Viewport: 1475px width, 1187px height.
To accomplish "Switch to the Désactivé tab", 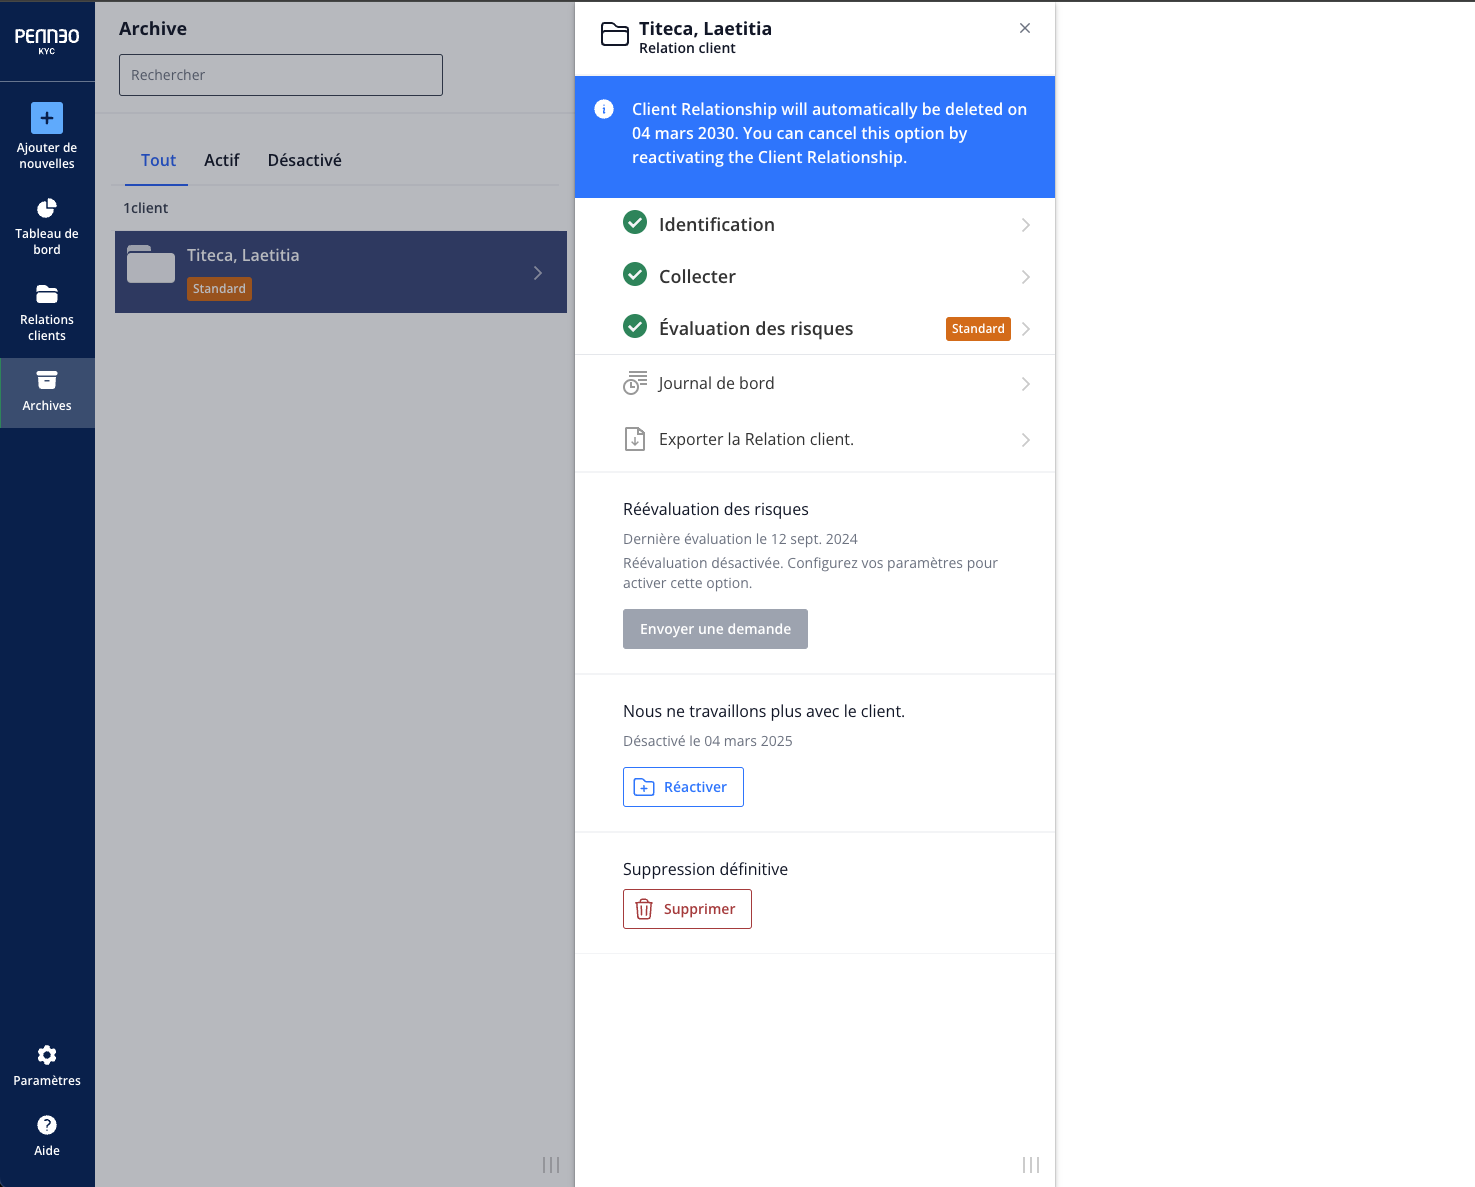I will (x=305, y=160).
